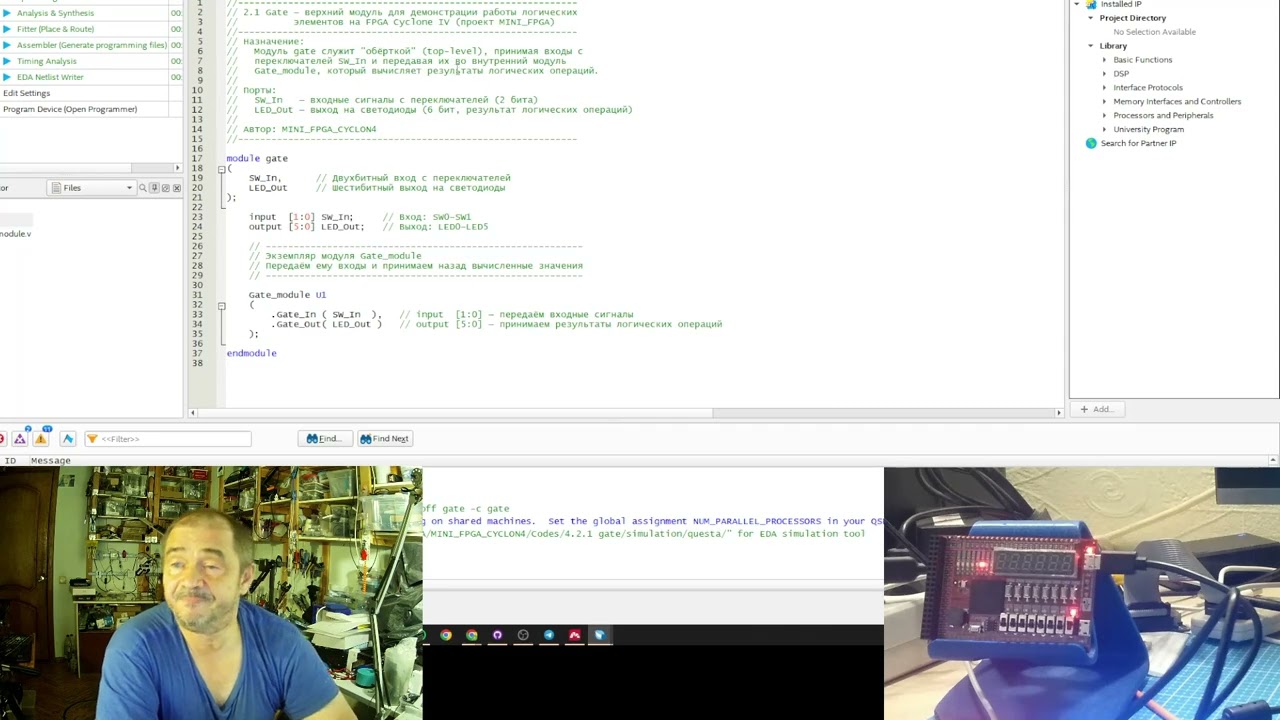Image resolution: width=1280 pixels, height=720 pixels.
Task: Click the Add... button in IP Catalog
Action: (x=1096, y=409)
